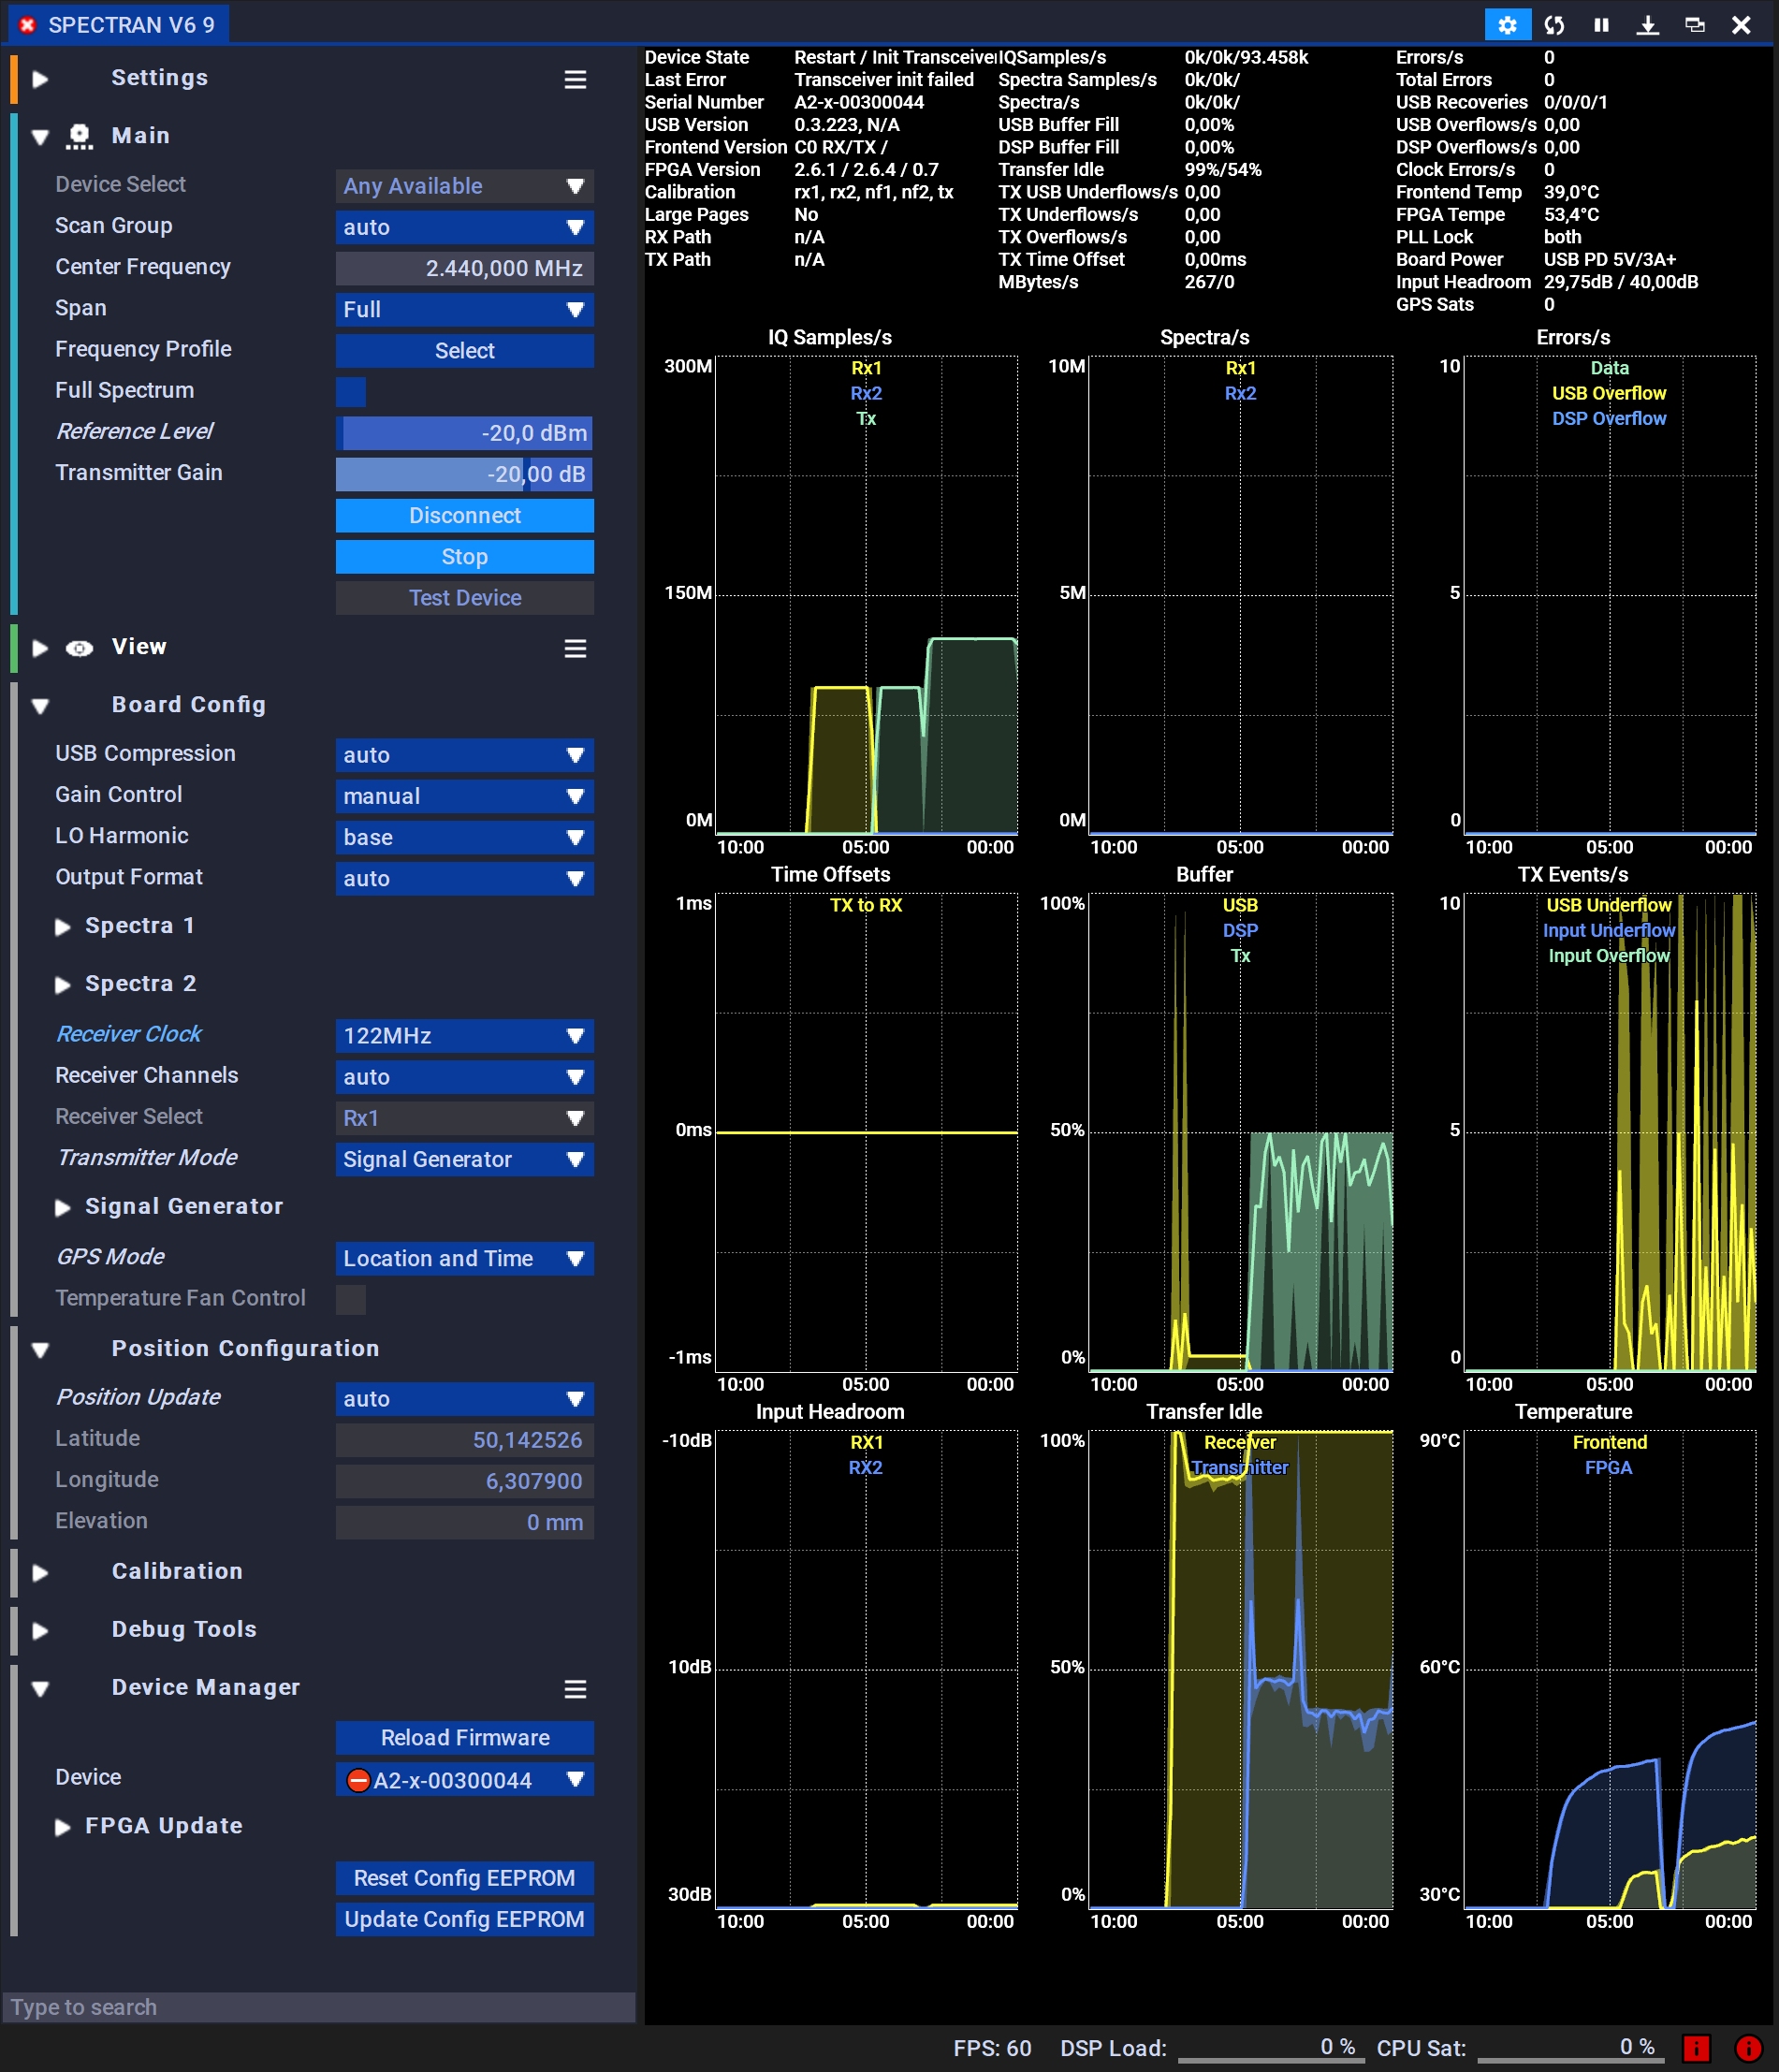Viewport: 1779px width, 2072px height.
Task: Click the Reload Firmware button
Action: pyautogui.click(x=464, y=1738)
